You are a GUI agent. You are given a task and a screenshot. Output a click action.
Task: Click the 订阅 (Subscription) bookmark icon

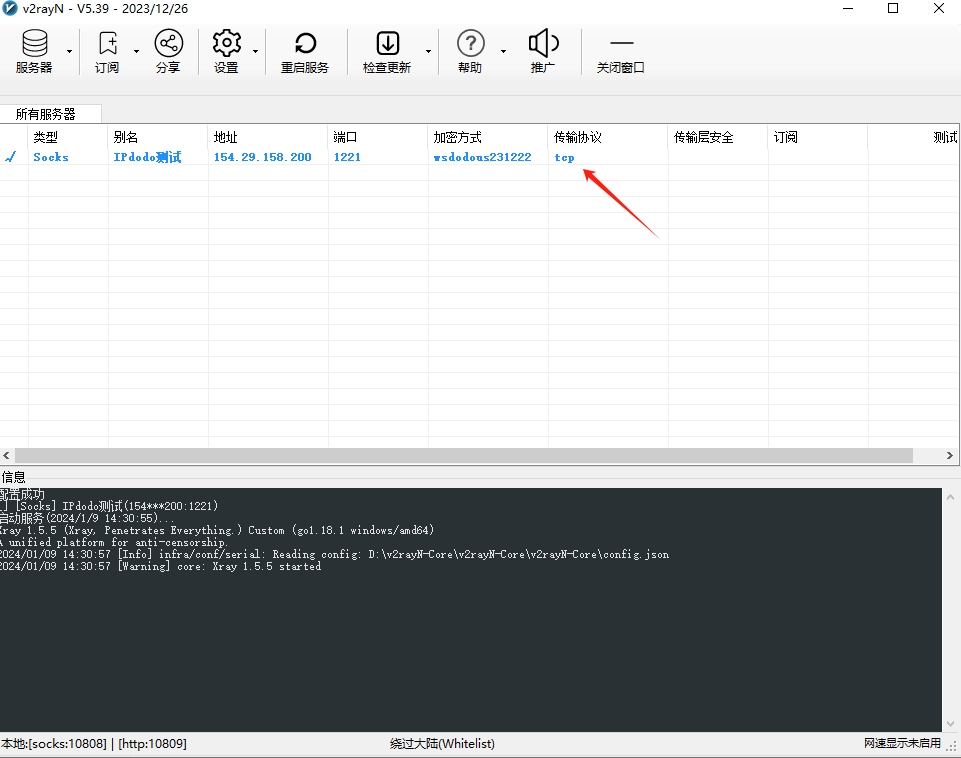pos(107,45)
